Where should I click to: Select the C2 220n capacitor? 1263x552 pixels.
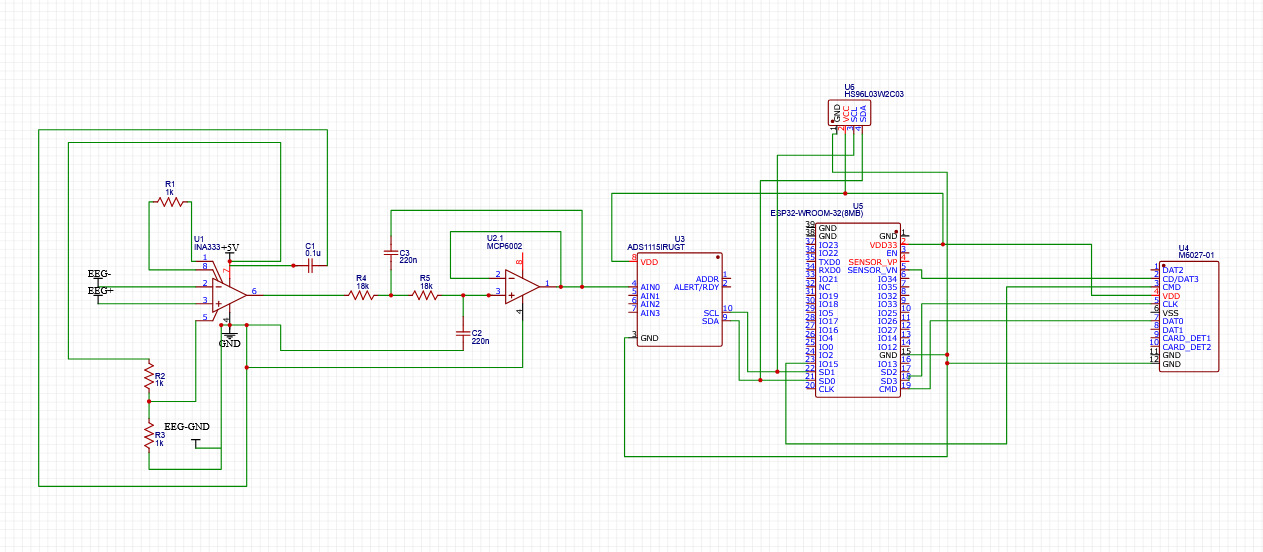[x=462, y=334]
